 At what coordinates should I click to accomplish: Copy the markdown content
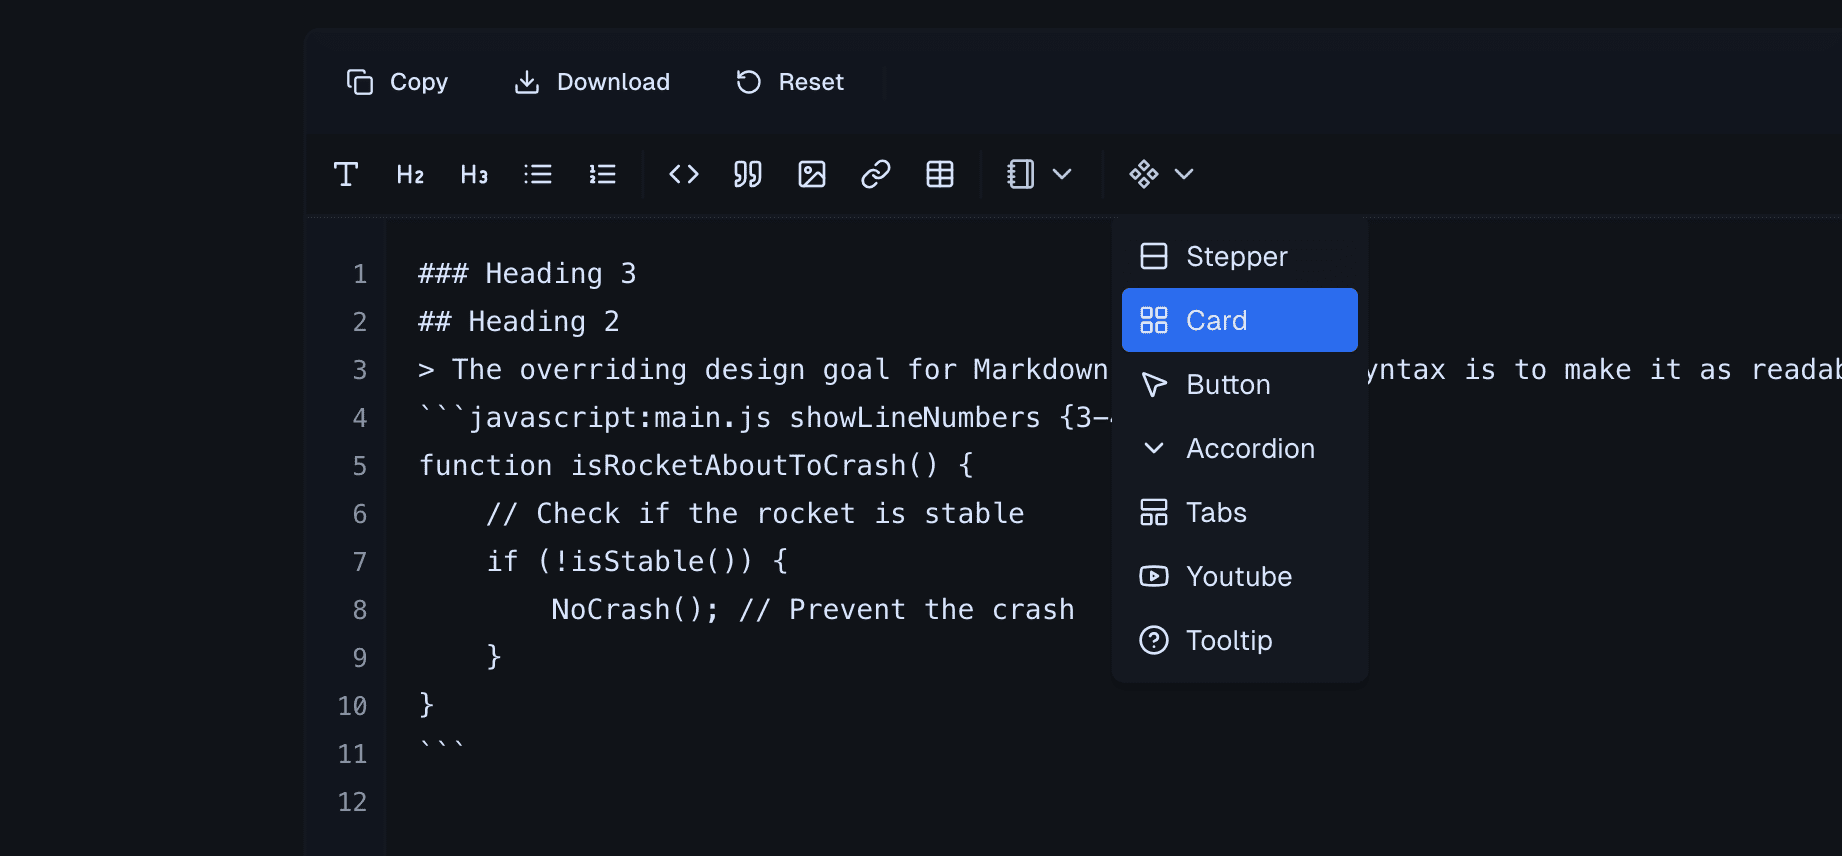coord(397,82)
